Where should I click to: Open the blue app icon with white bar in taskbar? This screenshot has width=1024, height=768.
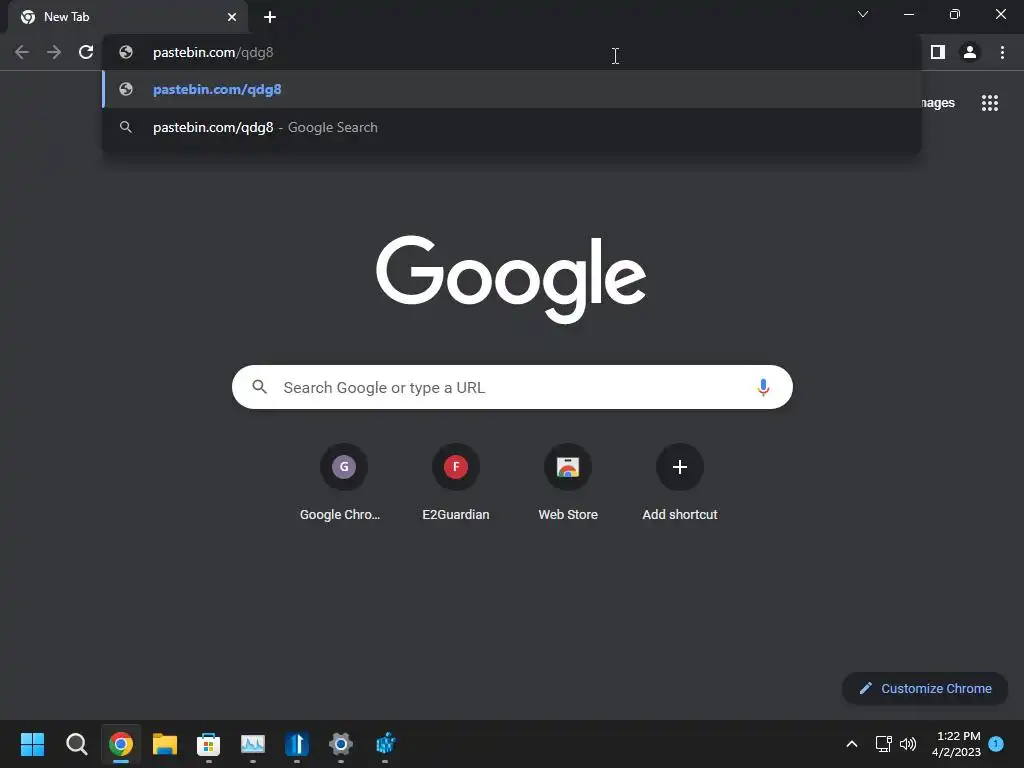[296, 744]
